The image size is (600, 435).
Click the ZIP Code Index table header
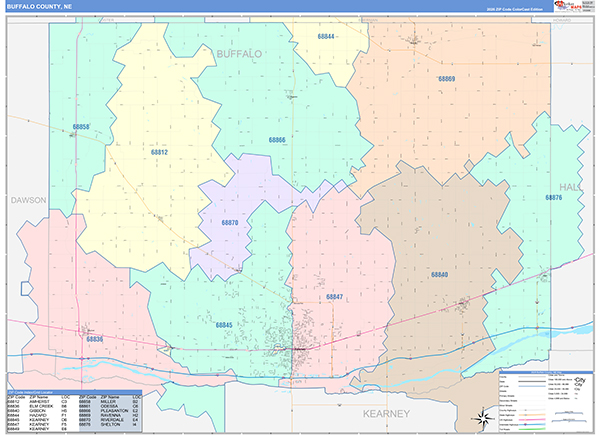point(75,393)
